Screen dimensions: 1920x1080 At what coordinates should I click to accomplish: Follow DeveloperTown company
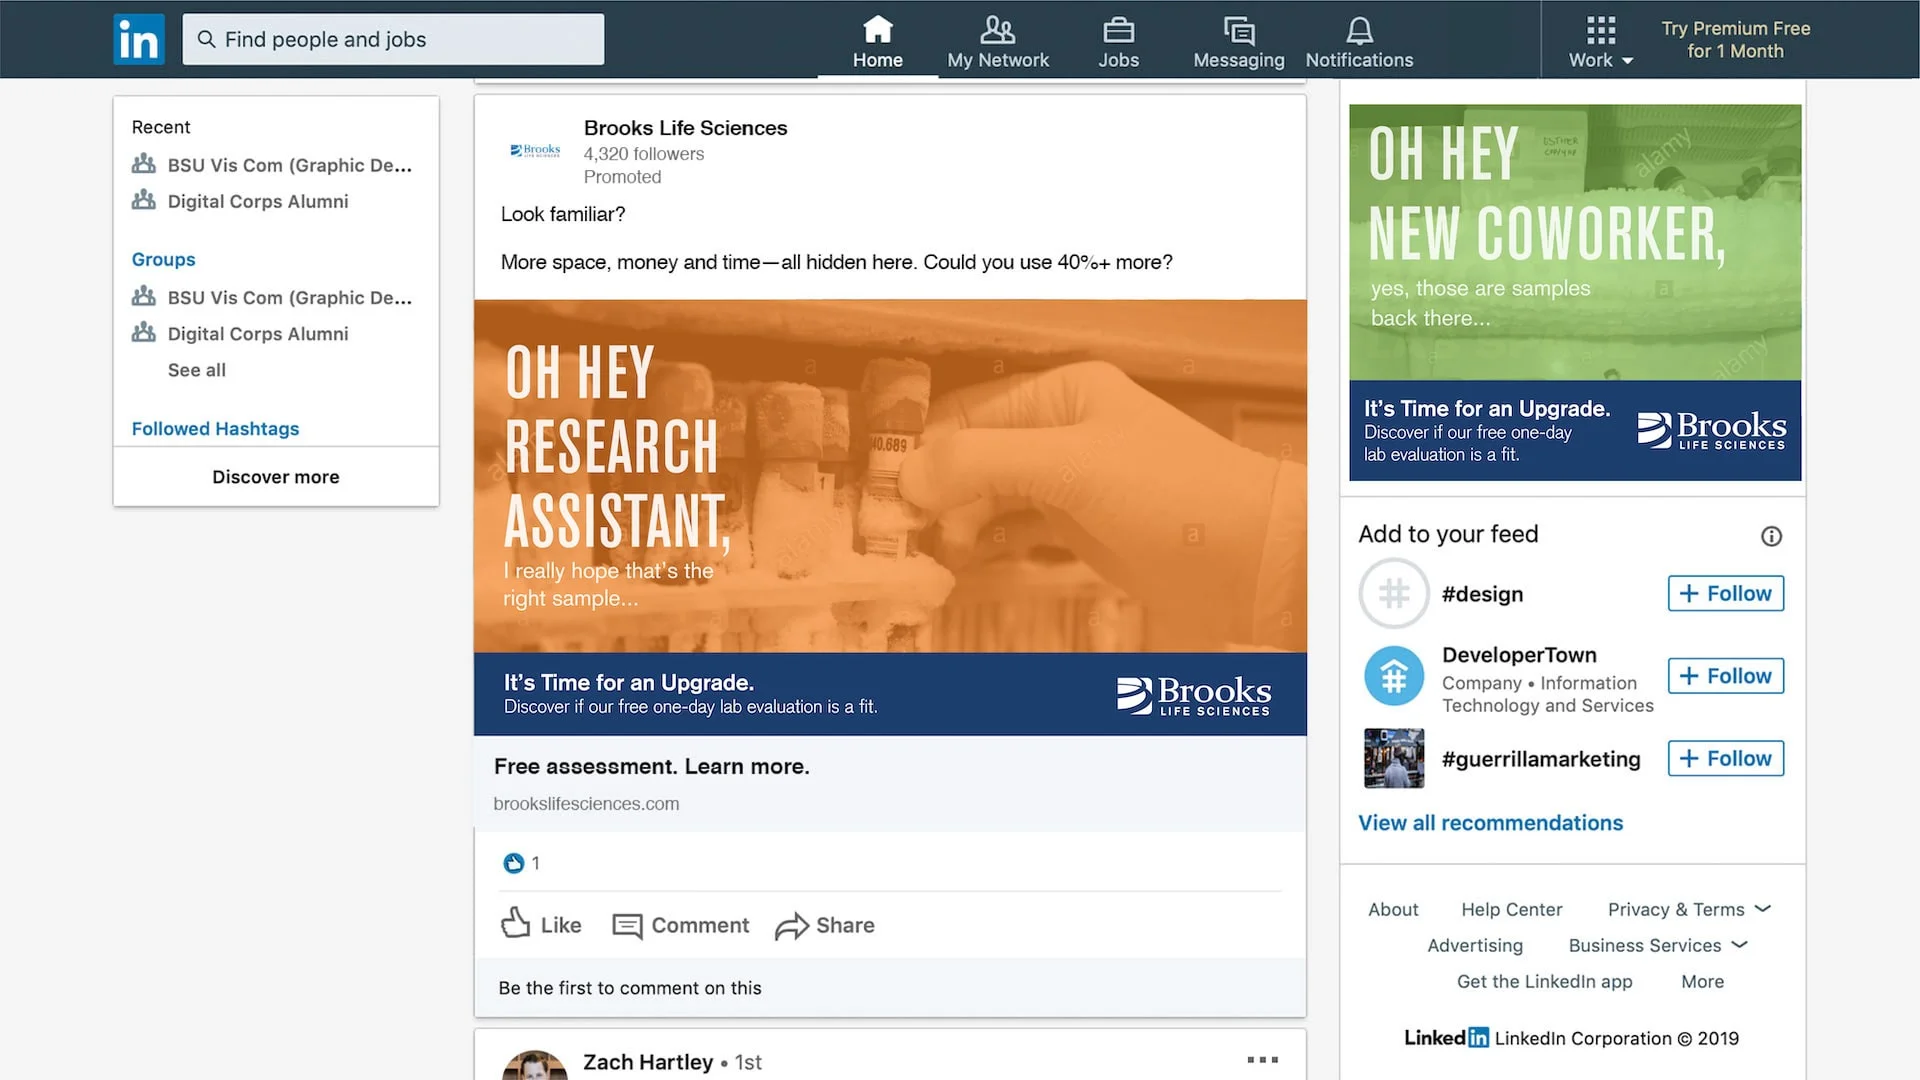[1725, 676]
